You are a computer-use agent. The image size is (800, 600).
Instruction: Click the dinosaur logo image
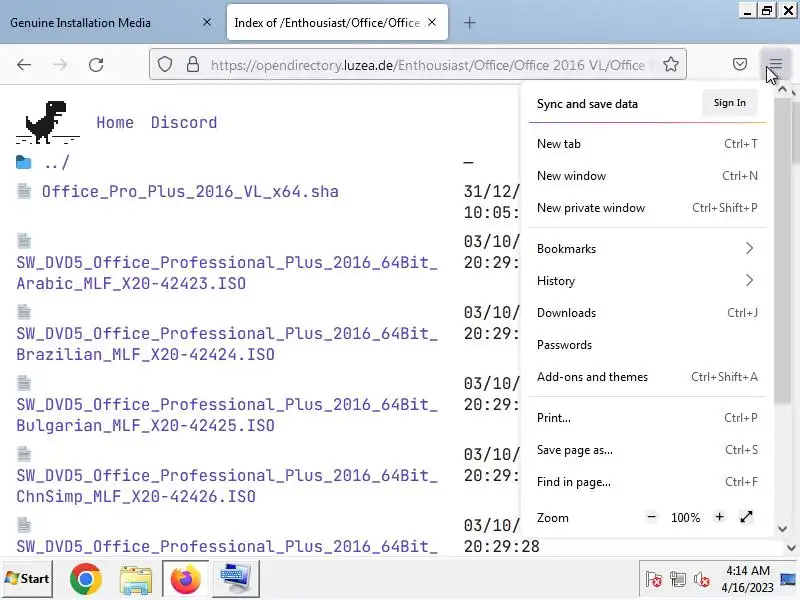(47, 122)
